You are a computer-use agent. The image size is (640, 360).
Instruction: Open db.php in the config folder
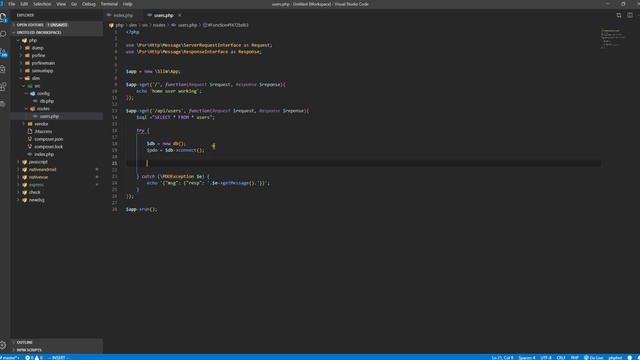[57, 101]
